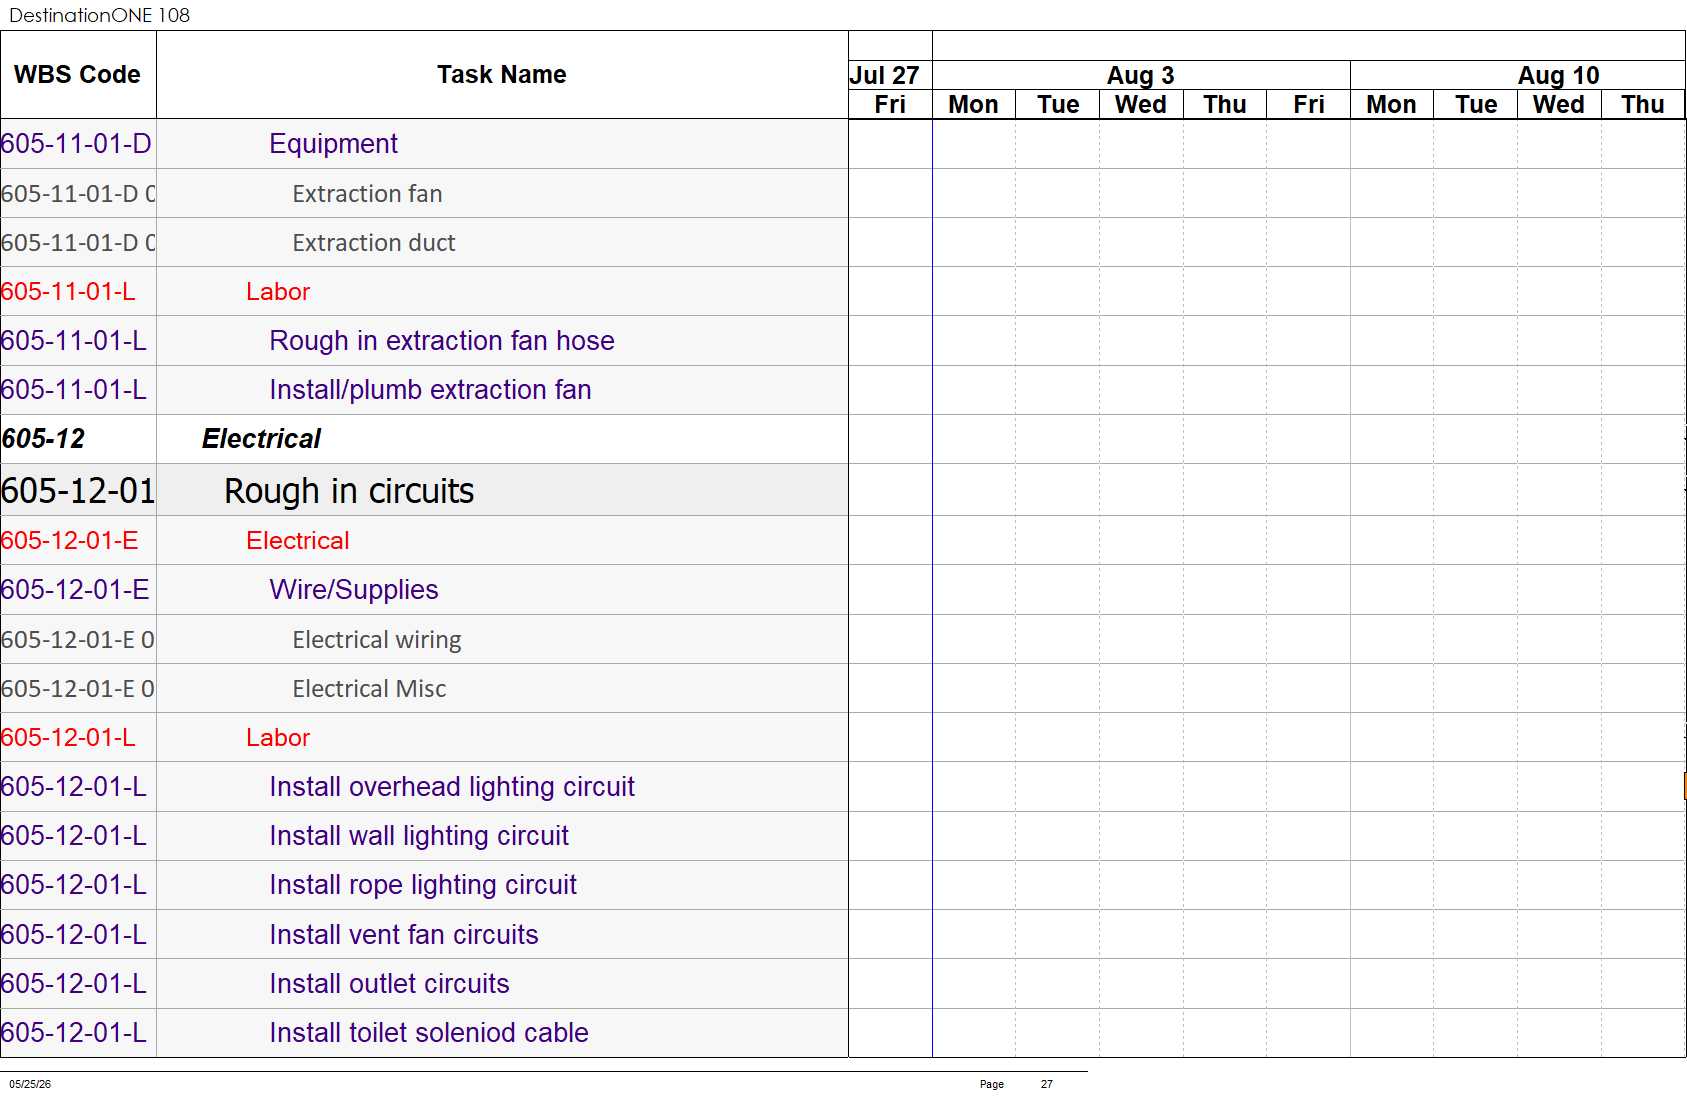Select Install toilet soleniod cable task
Viewport: 1687px width, 1097px height.
[x=429, y=1033]
